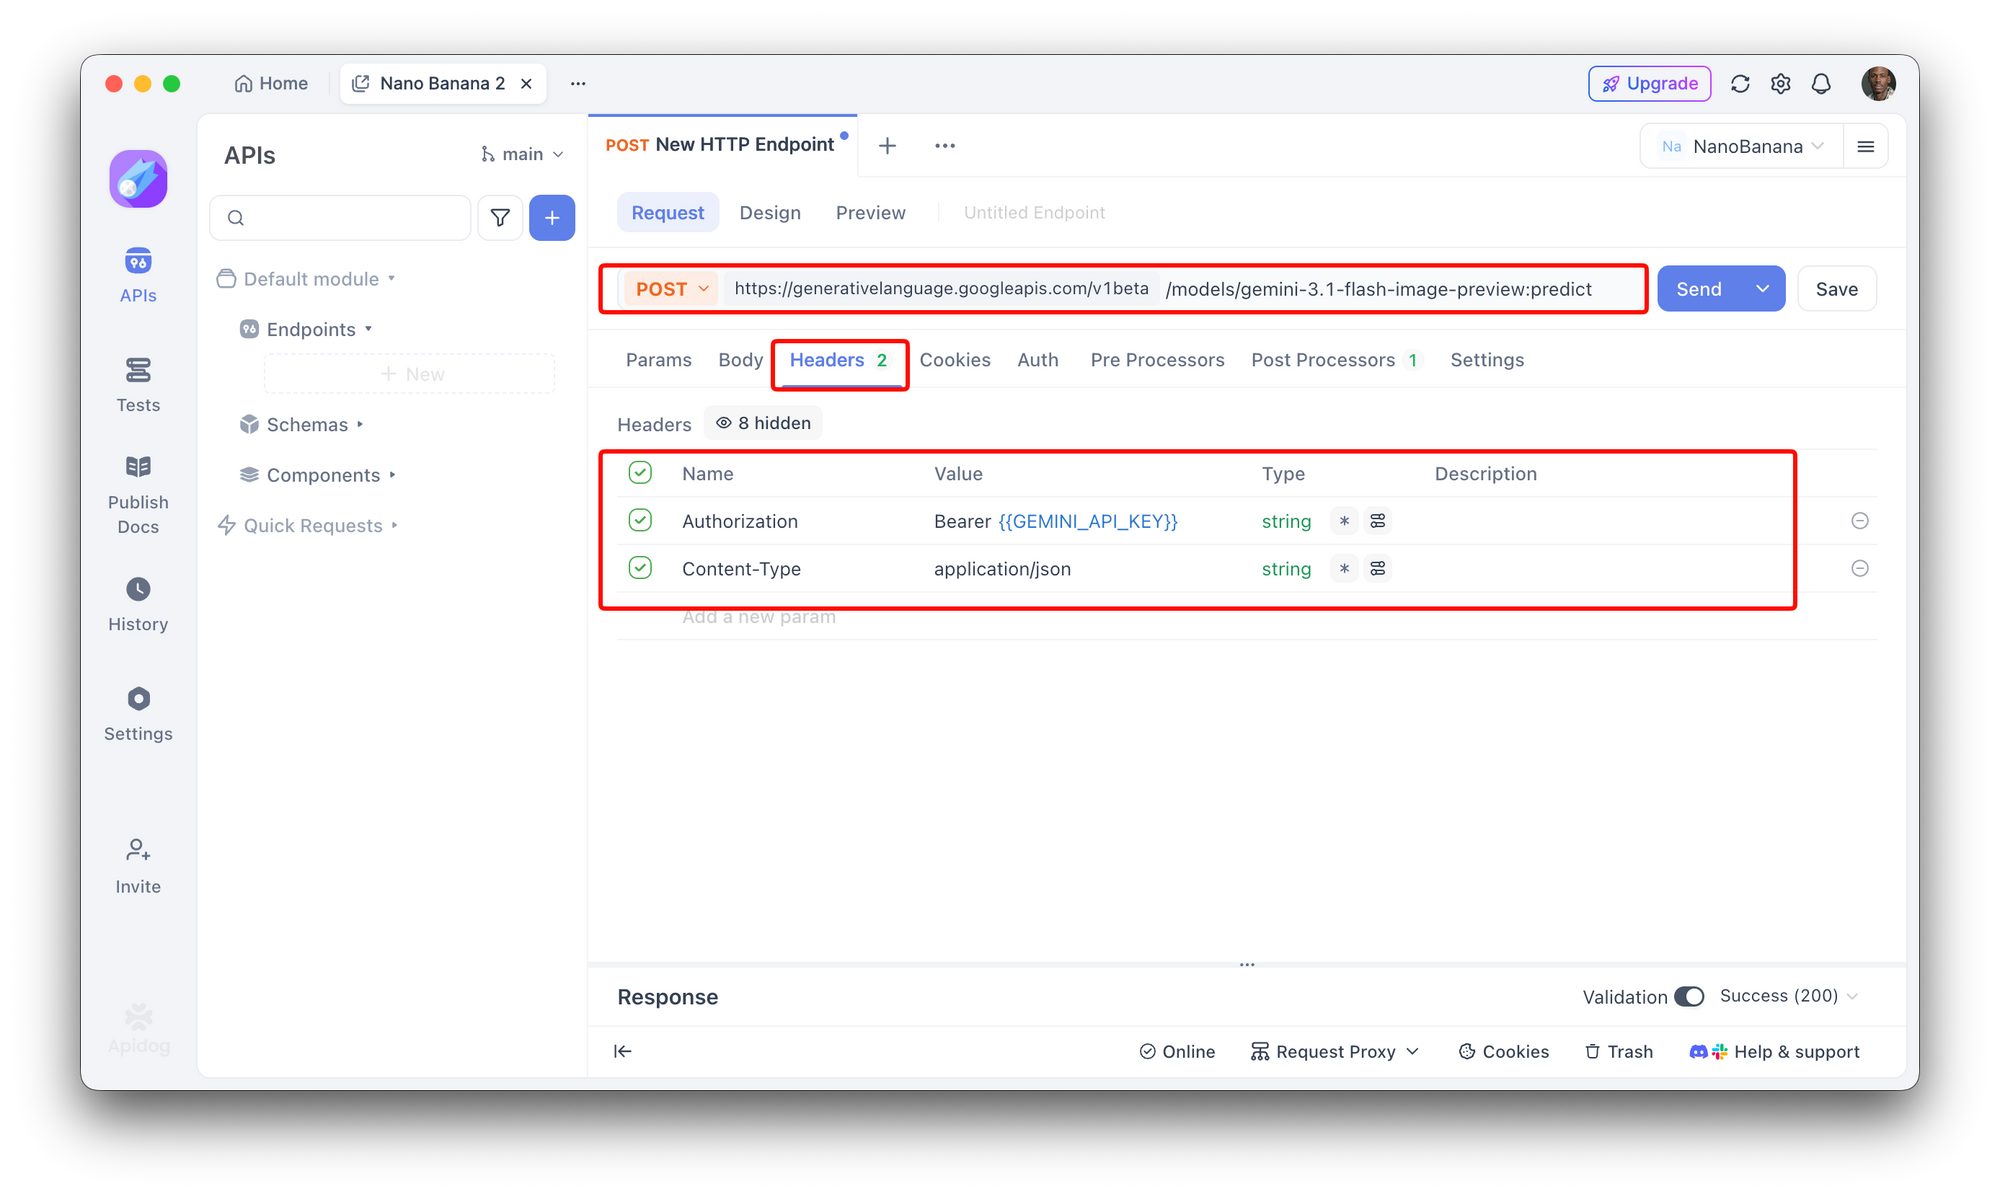Uncheck the Content-Type header checkbox

coord(640,568)
